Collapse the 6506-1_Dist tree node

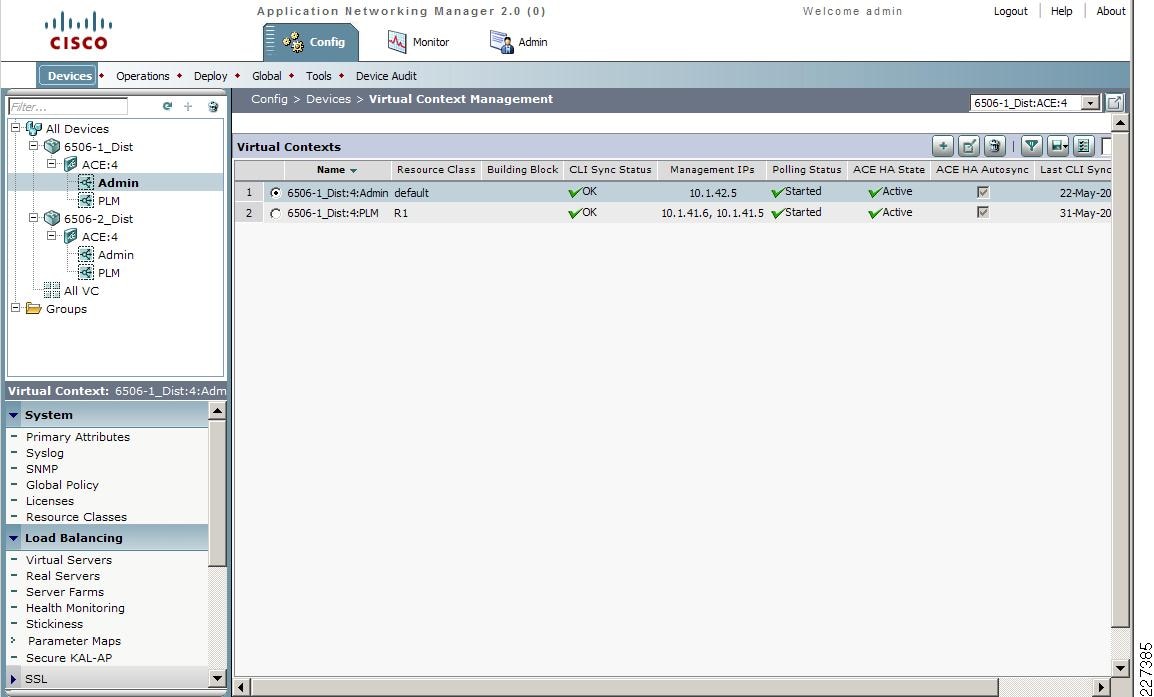click(33, 146)
